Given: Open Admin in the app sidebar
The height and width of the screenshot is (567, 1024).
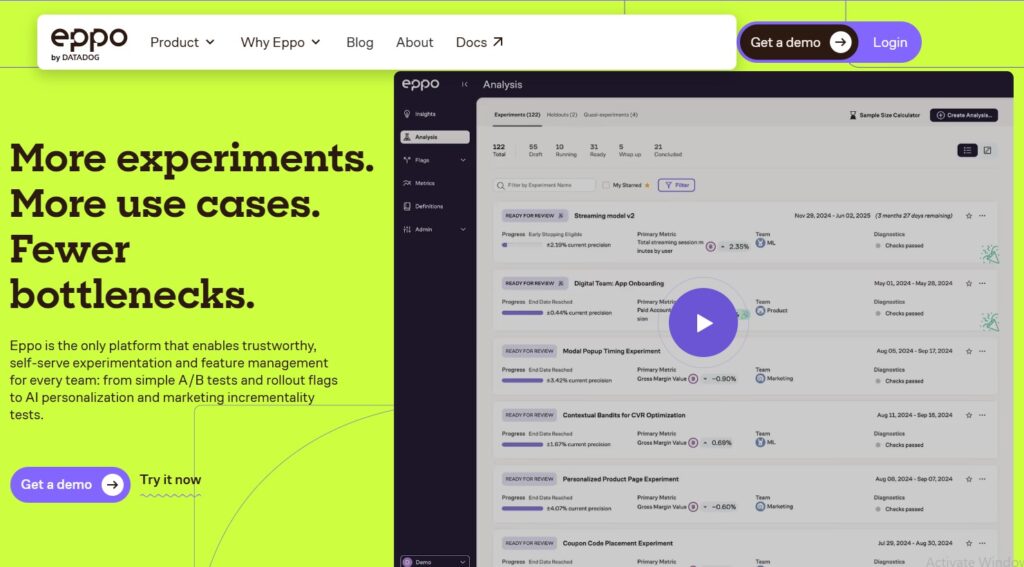Looking at the screenshot, I should tap(423, 229).
